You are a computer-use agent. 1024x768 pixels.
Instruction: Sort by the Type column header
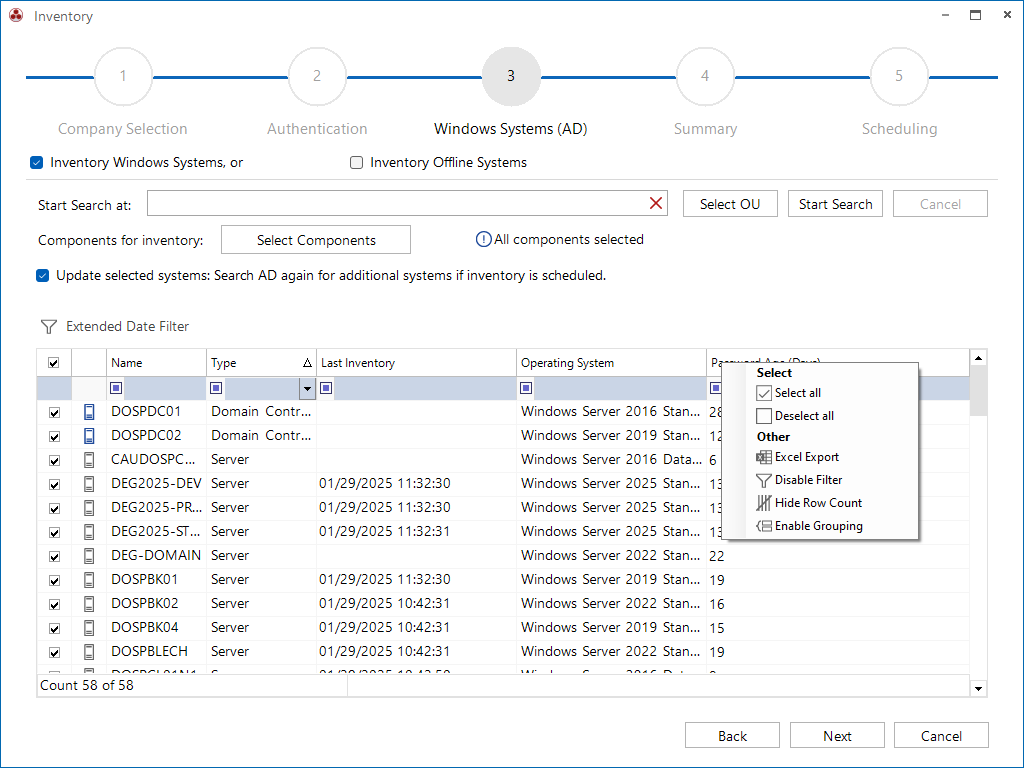click(261, 363)
